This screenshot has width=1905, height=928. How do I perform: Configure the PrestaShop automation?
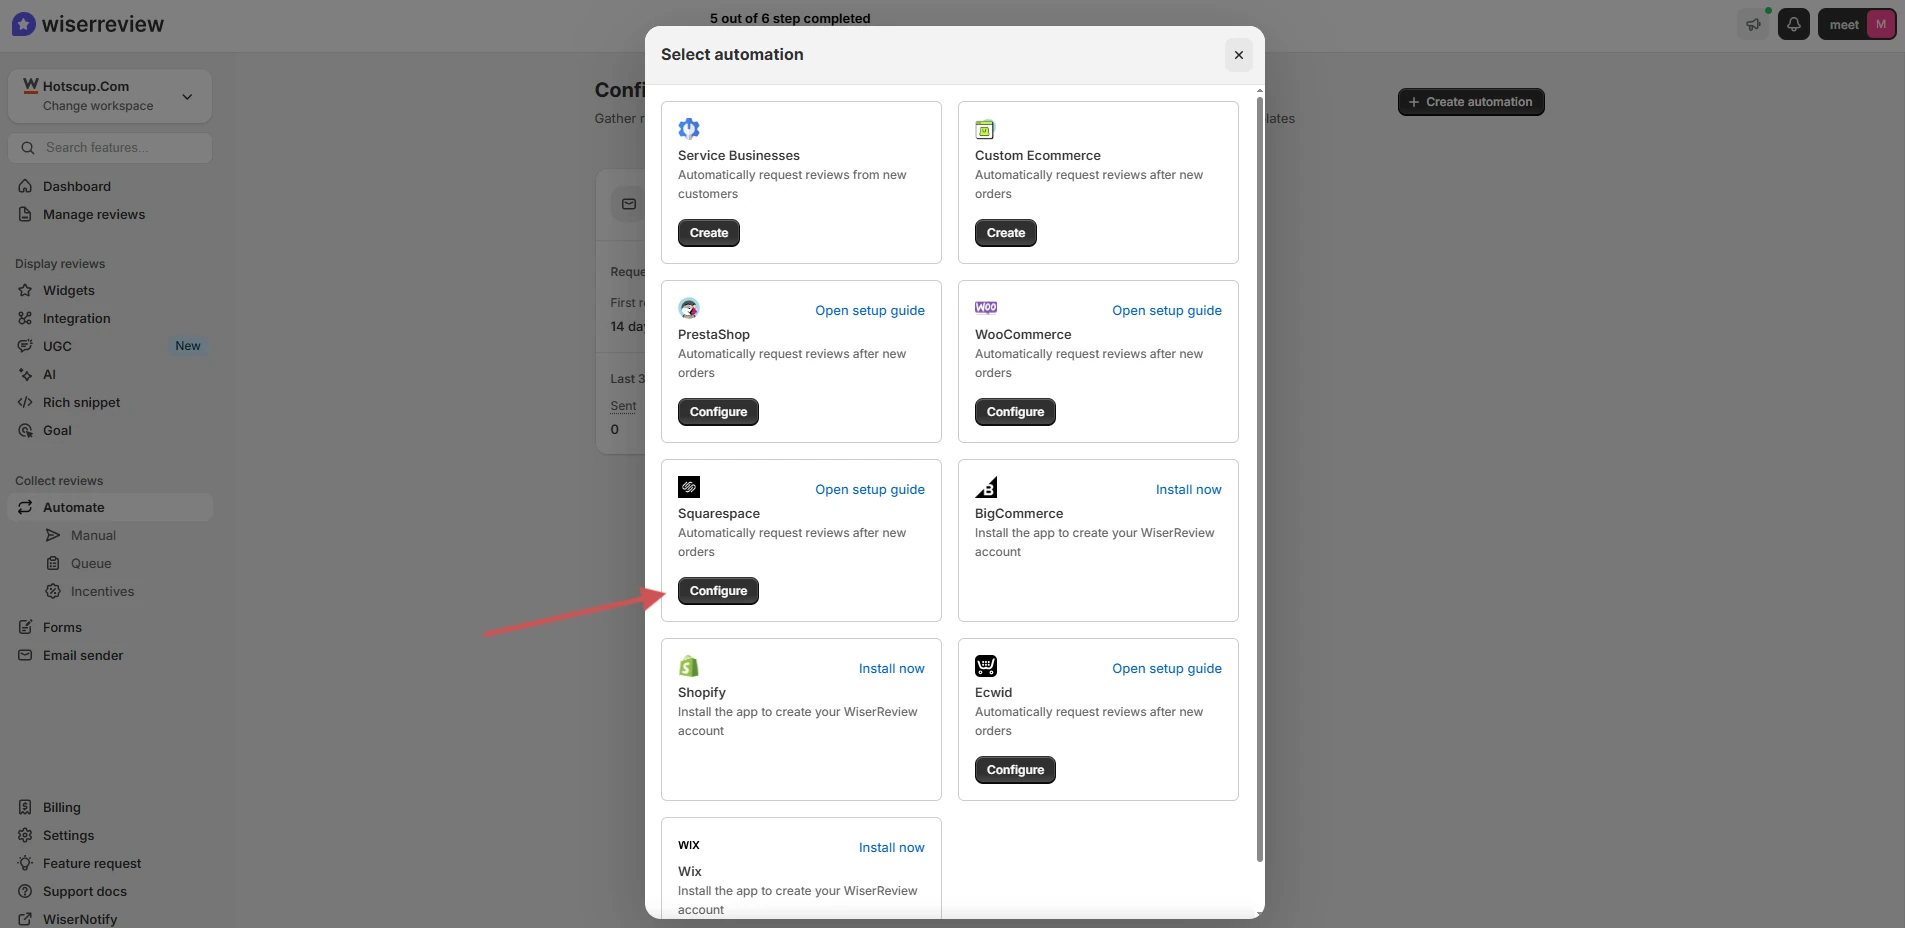[718, 412]
